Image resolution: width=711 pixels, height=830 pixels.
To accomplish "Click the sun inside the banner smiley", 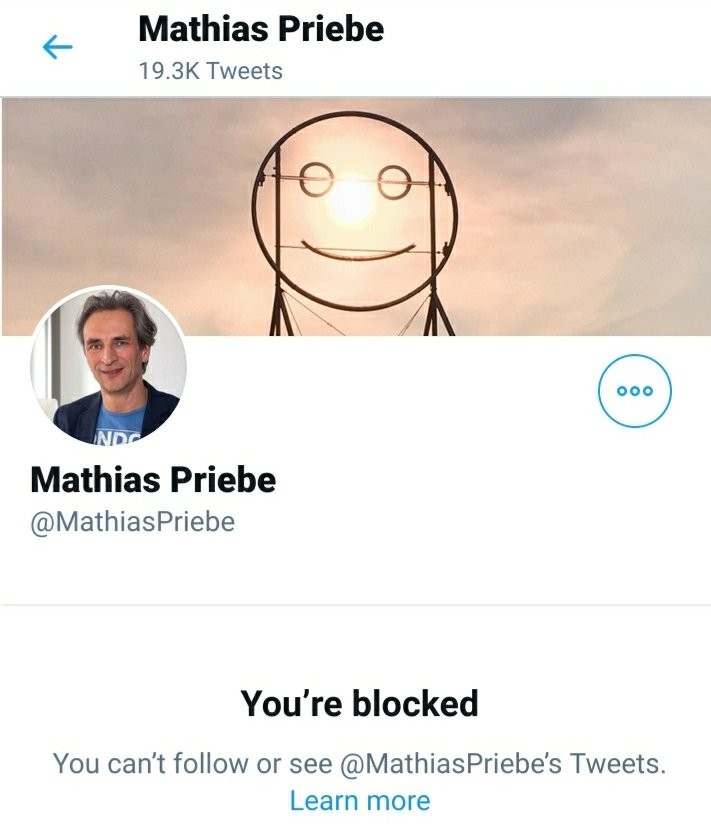I will pos(352,202).
